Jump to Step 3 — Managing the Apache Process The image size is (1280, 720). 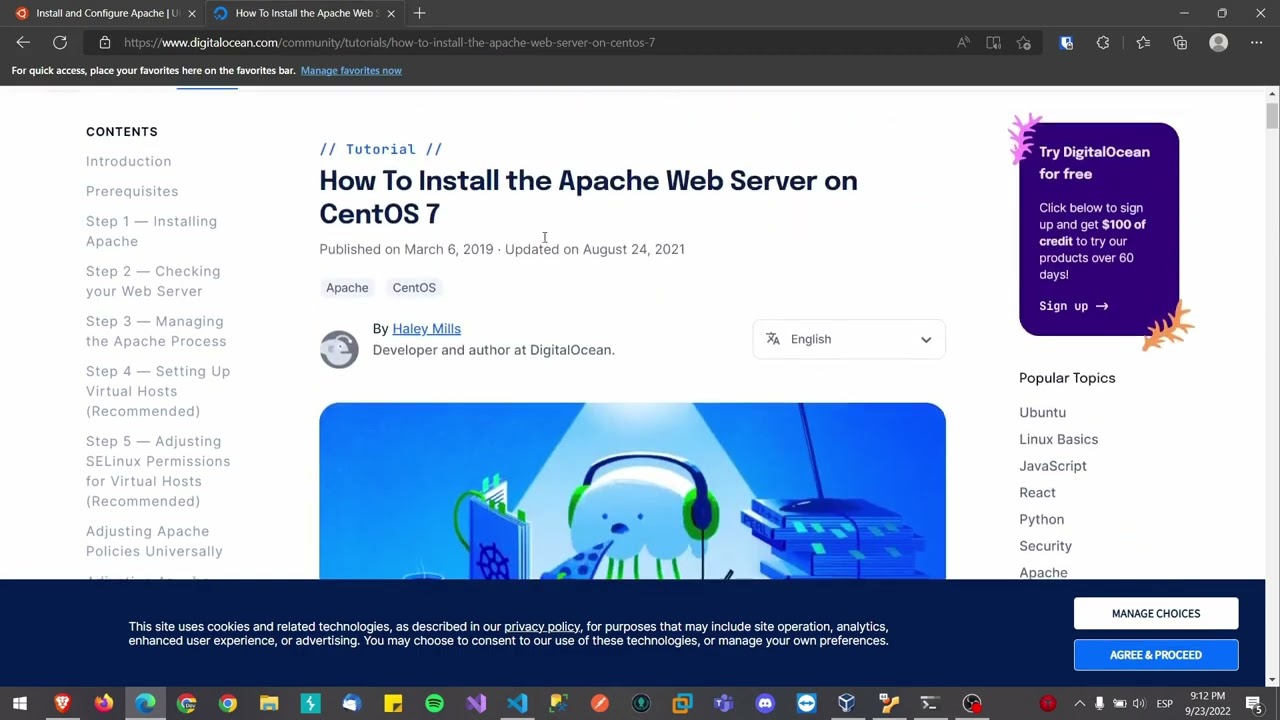click(x=156, y=331)
